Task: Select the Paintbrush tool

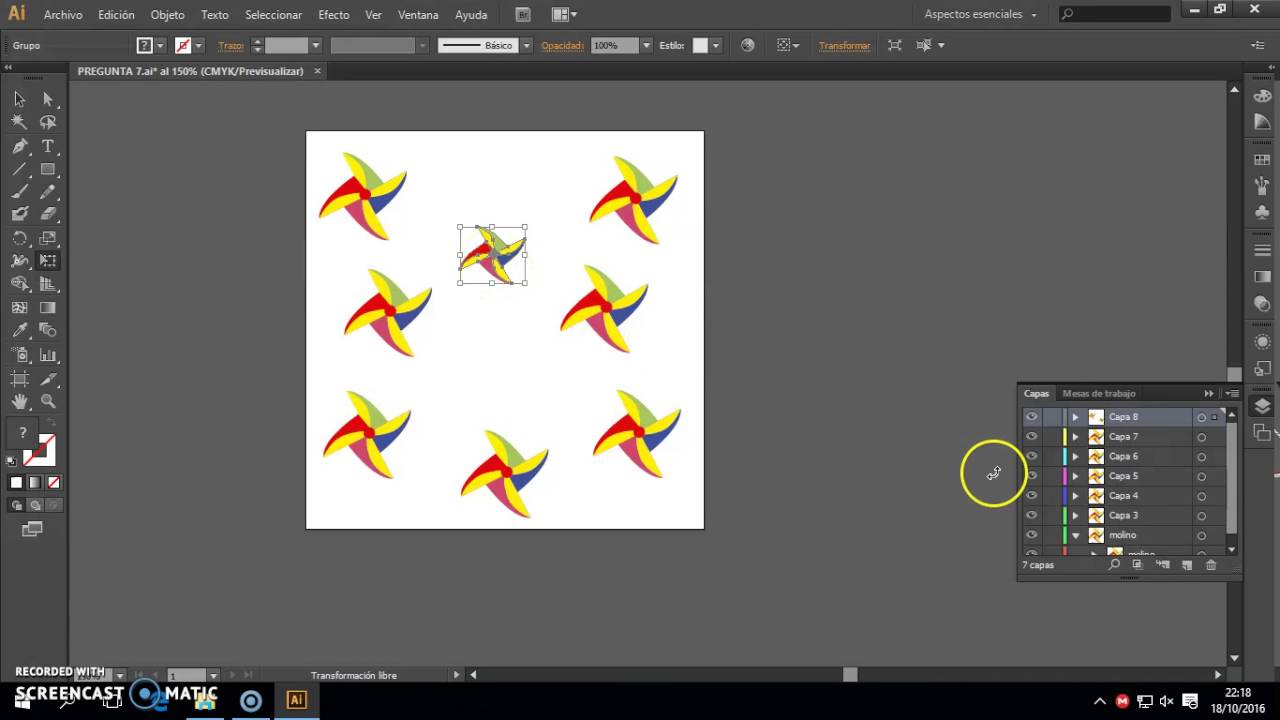Action: click(x=19, y=192)
